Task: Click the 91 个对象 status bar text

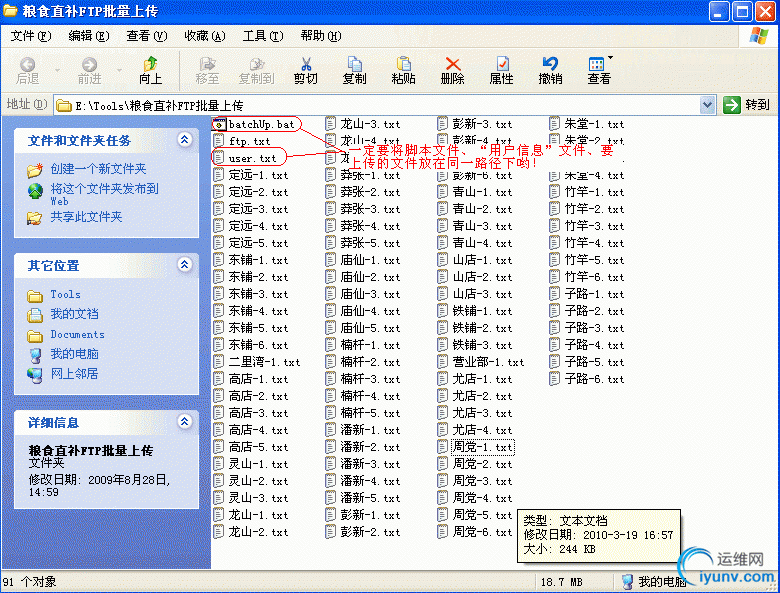Action: coord(29,582)
